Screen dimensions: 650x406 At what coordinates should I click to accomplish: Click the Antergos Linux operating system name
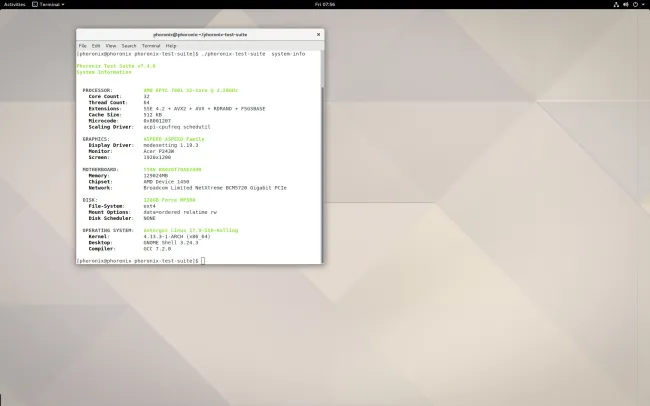point(191,231)
